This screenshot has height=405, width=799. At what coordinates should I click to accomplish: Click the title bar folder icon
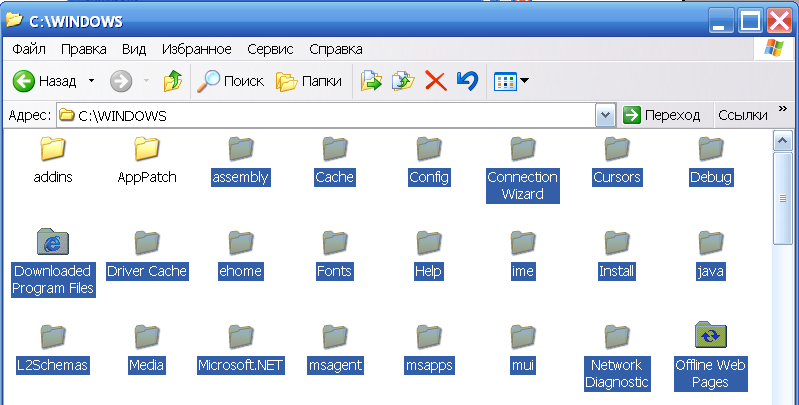(14, 20)
